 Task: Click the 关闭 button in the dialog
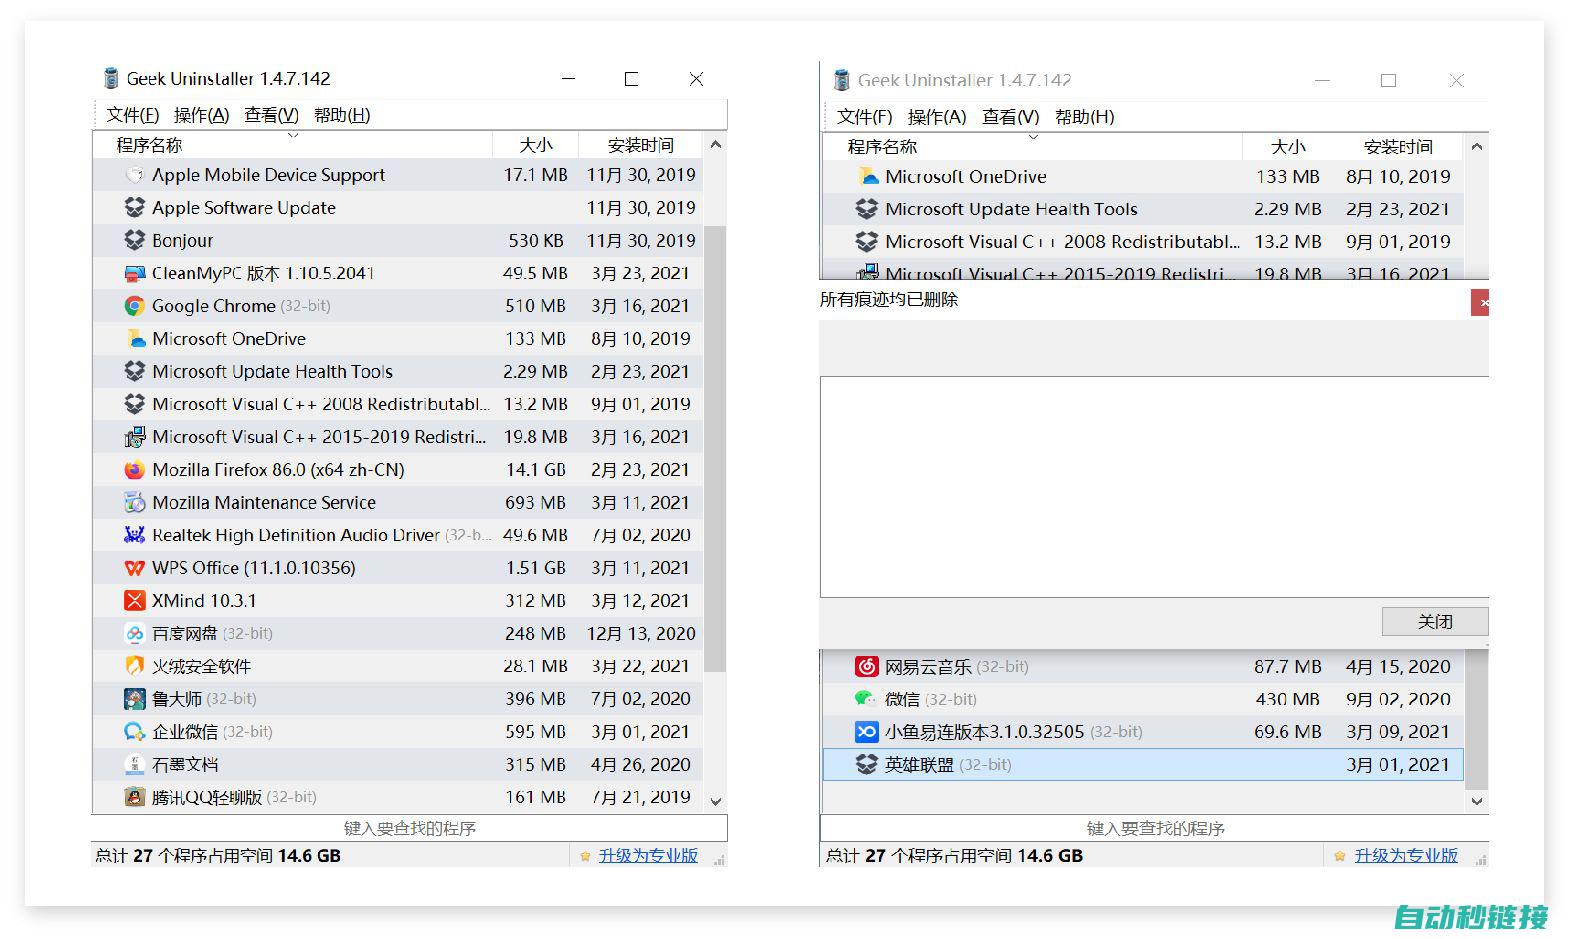1435,622
